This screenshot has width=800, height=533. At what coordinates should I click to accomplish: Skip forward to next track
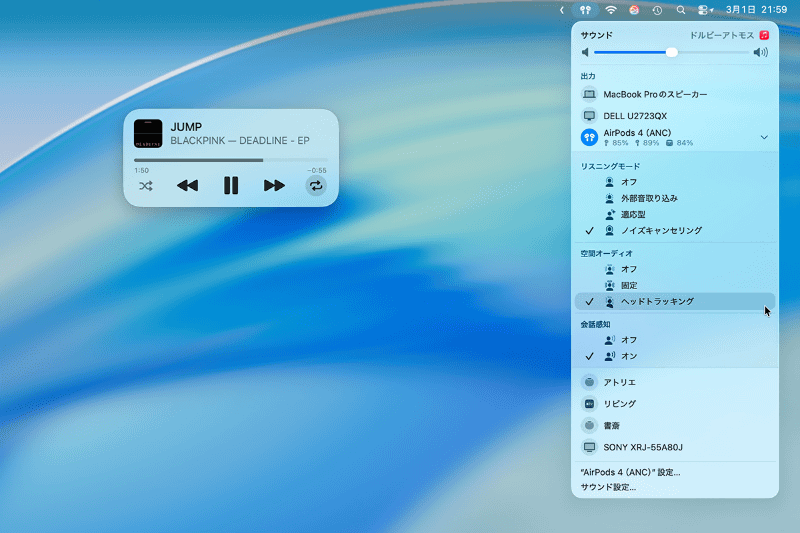click(x=274, y=186)
